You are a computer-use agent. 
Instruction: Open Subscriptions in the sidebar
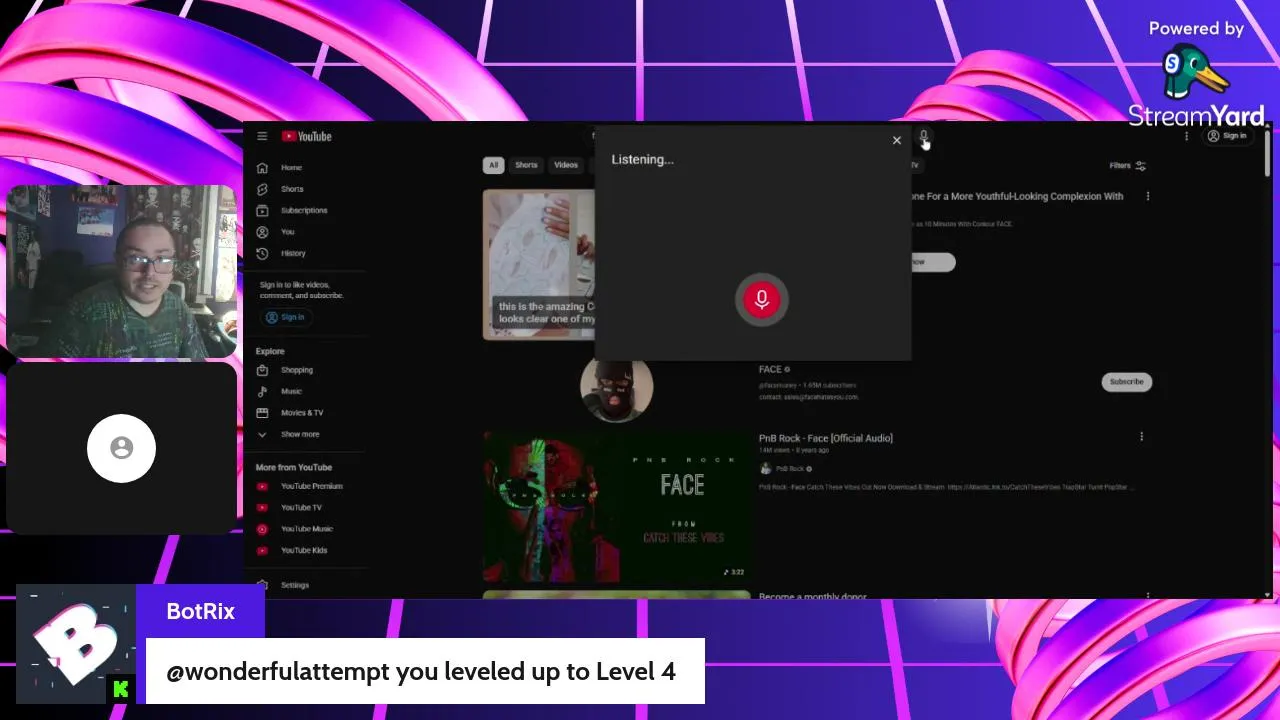[x=304, y=210]
